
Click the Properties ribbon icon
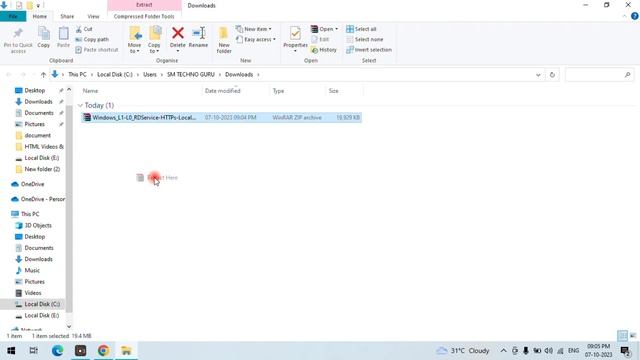295,33
